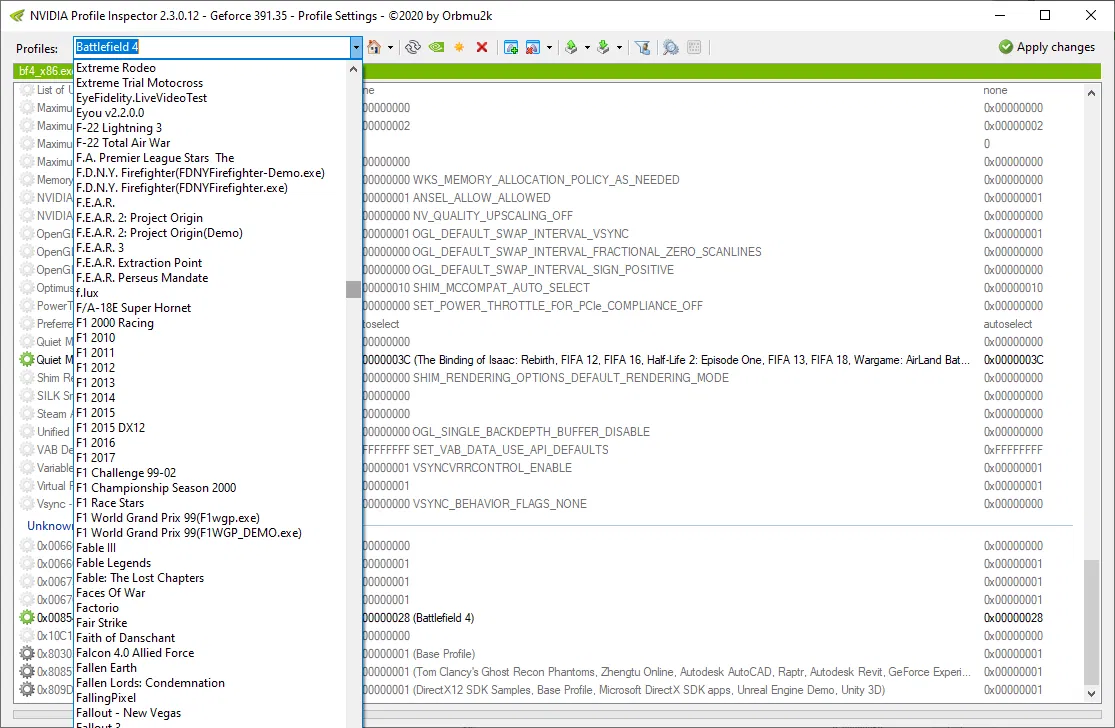Click the dark gear beside 0x809D setting
The width and height of the screenshot is (1115, 728).
[x=27, y=689]
